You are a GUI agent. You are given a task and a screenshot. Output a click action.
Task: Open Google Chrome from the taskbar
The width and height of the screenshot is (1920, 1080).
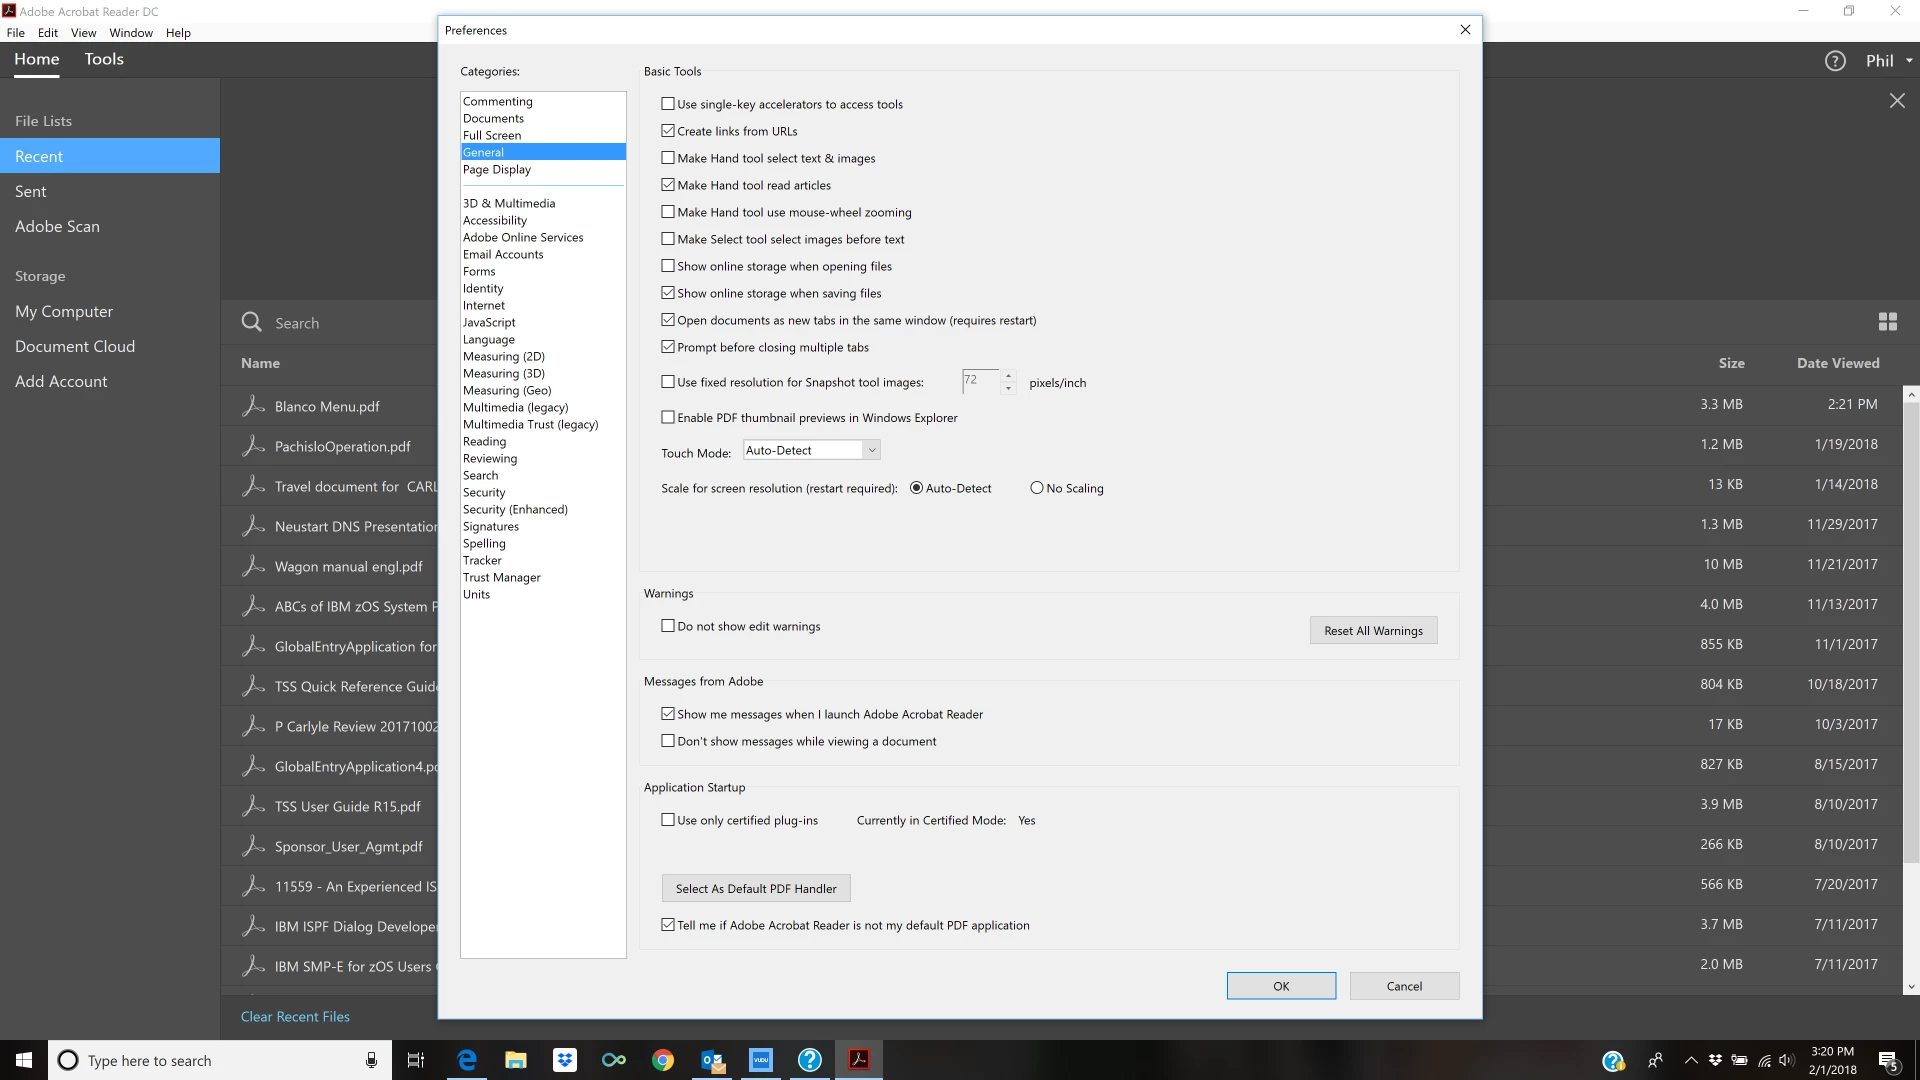[x=662, y=1060]
